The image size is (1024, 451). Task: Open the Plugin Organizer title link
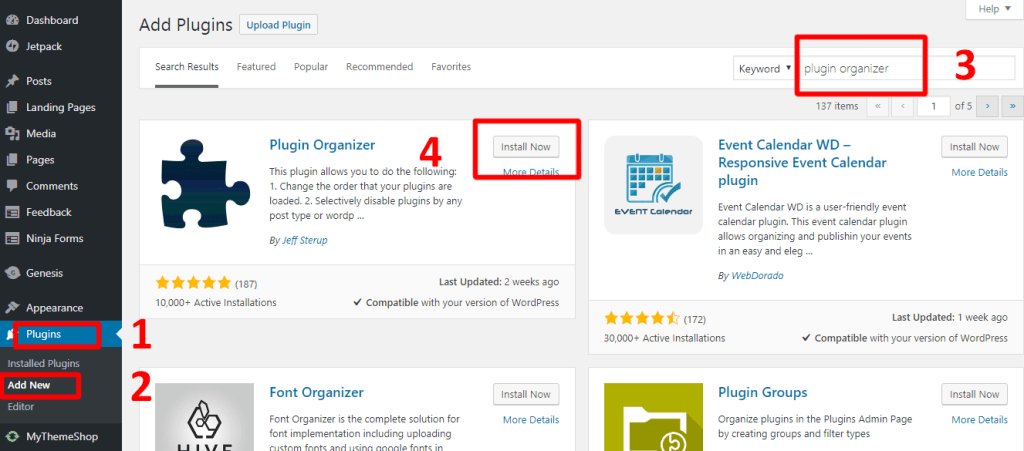(x=323, y=144)
